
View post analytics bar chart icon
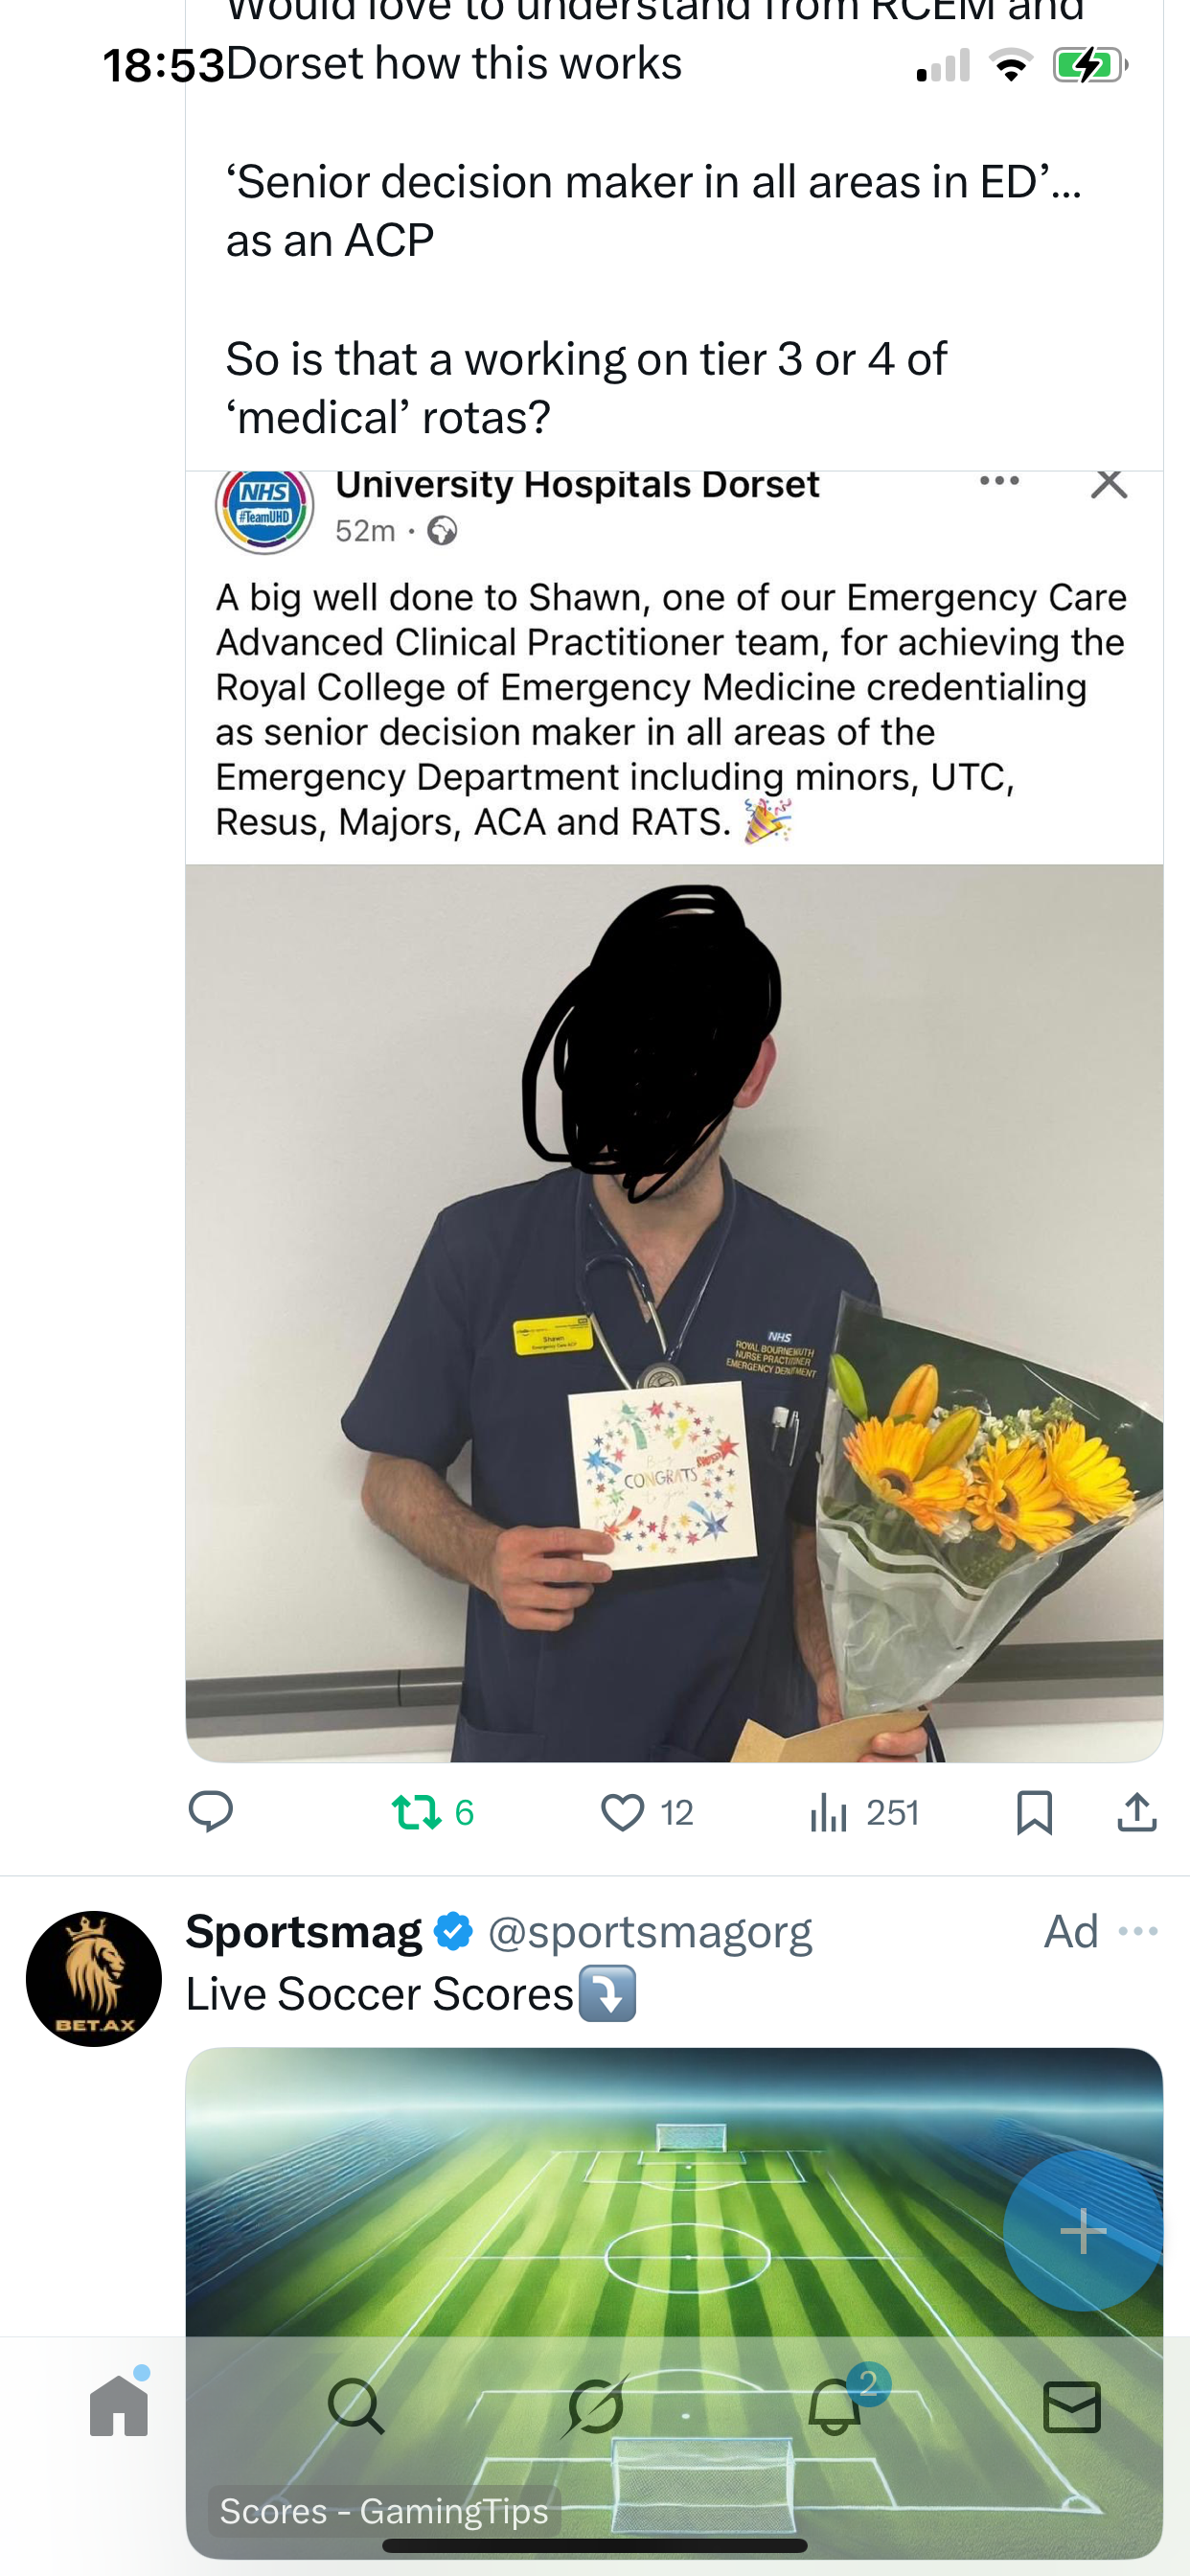click(x=828, y=1811)
